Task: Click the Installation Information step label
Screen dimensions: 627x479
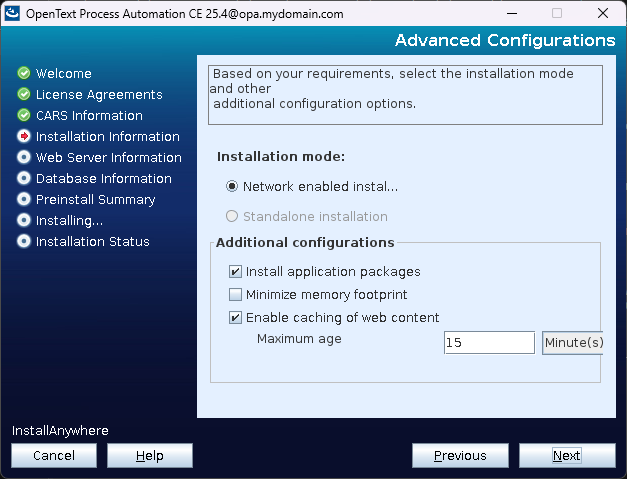Action: 108,136
